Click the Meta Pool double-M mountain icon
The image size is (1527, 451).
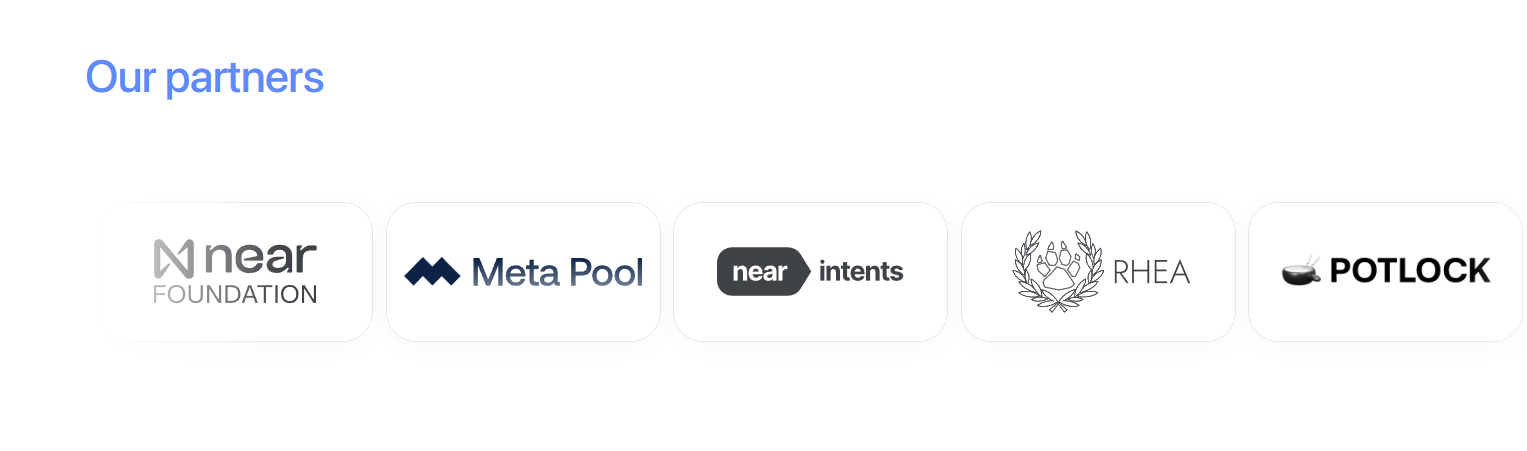pyautogui.click(x=432, y=272)
